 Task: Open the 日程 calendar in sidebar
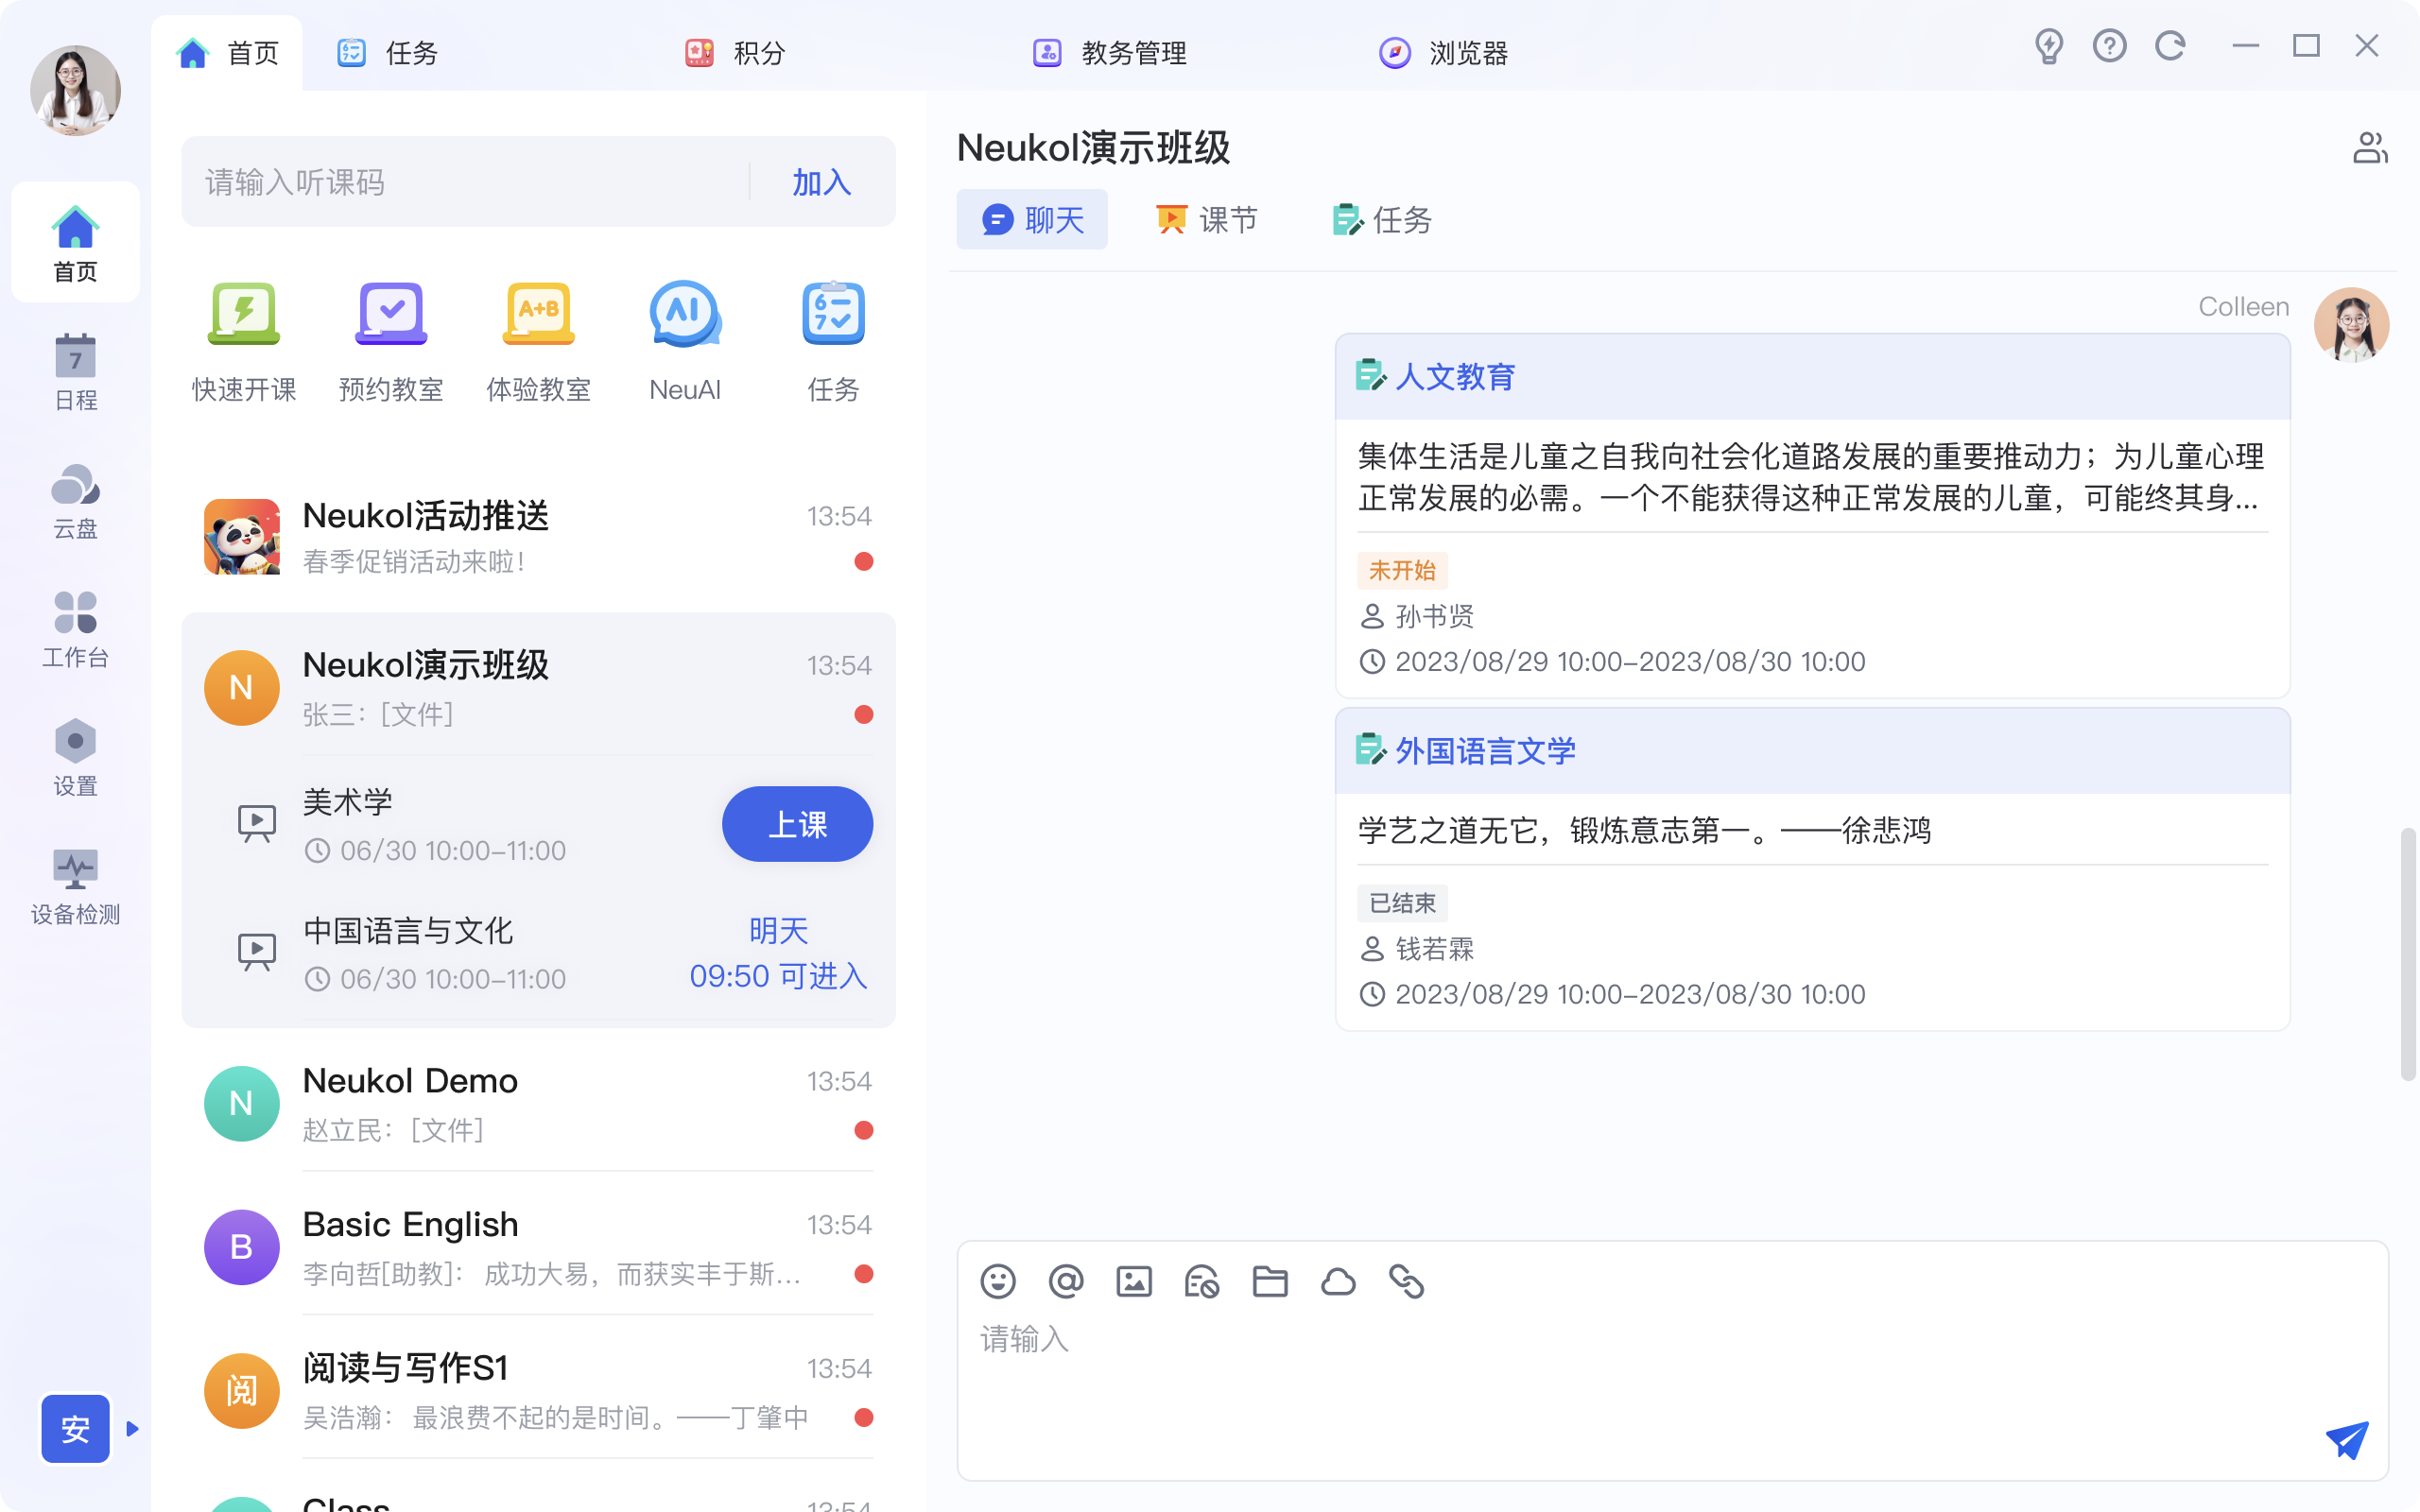pos(75,372)
